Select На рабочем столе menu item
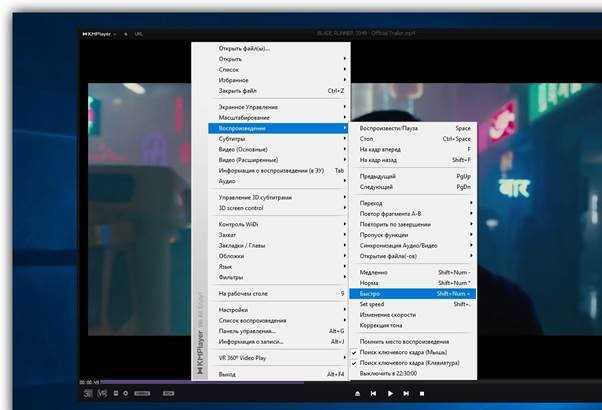 click(278, 294)
